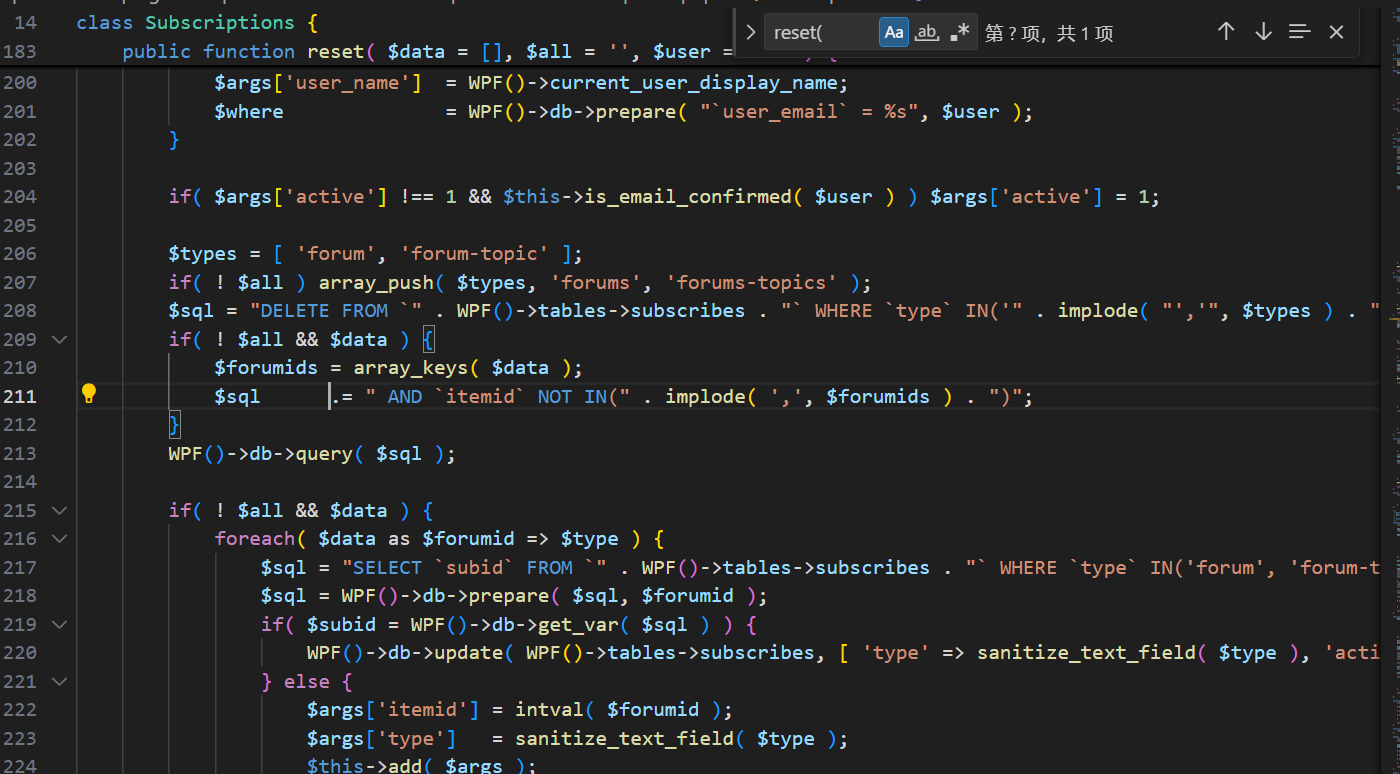Collapse the fold at line 215
The height and width of the screenshot is (774, 1400).
click(x=59, y=510)
